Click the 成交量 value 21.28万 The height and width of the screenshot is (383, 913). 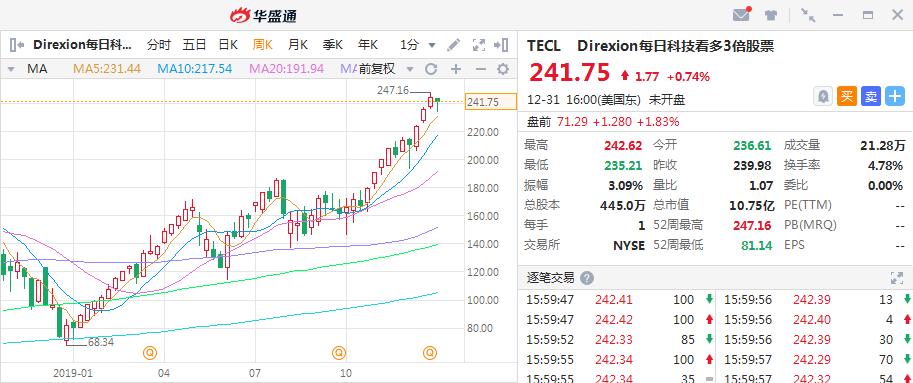coord(882,146)
